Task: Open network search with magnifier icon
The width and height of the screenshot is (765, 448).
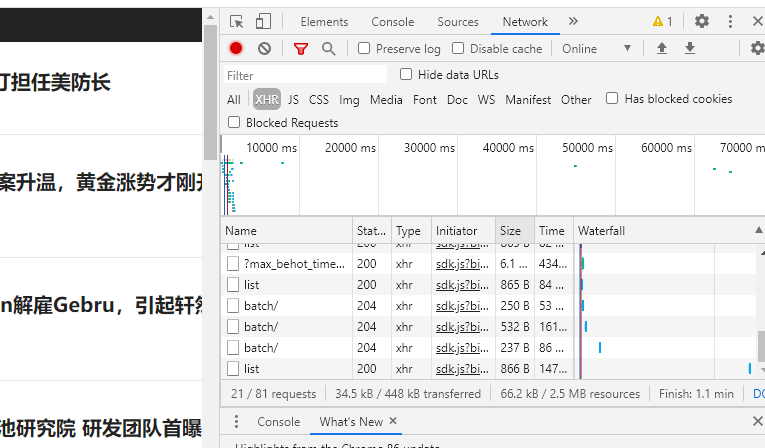Action: click(328, 48)
